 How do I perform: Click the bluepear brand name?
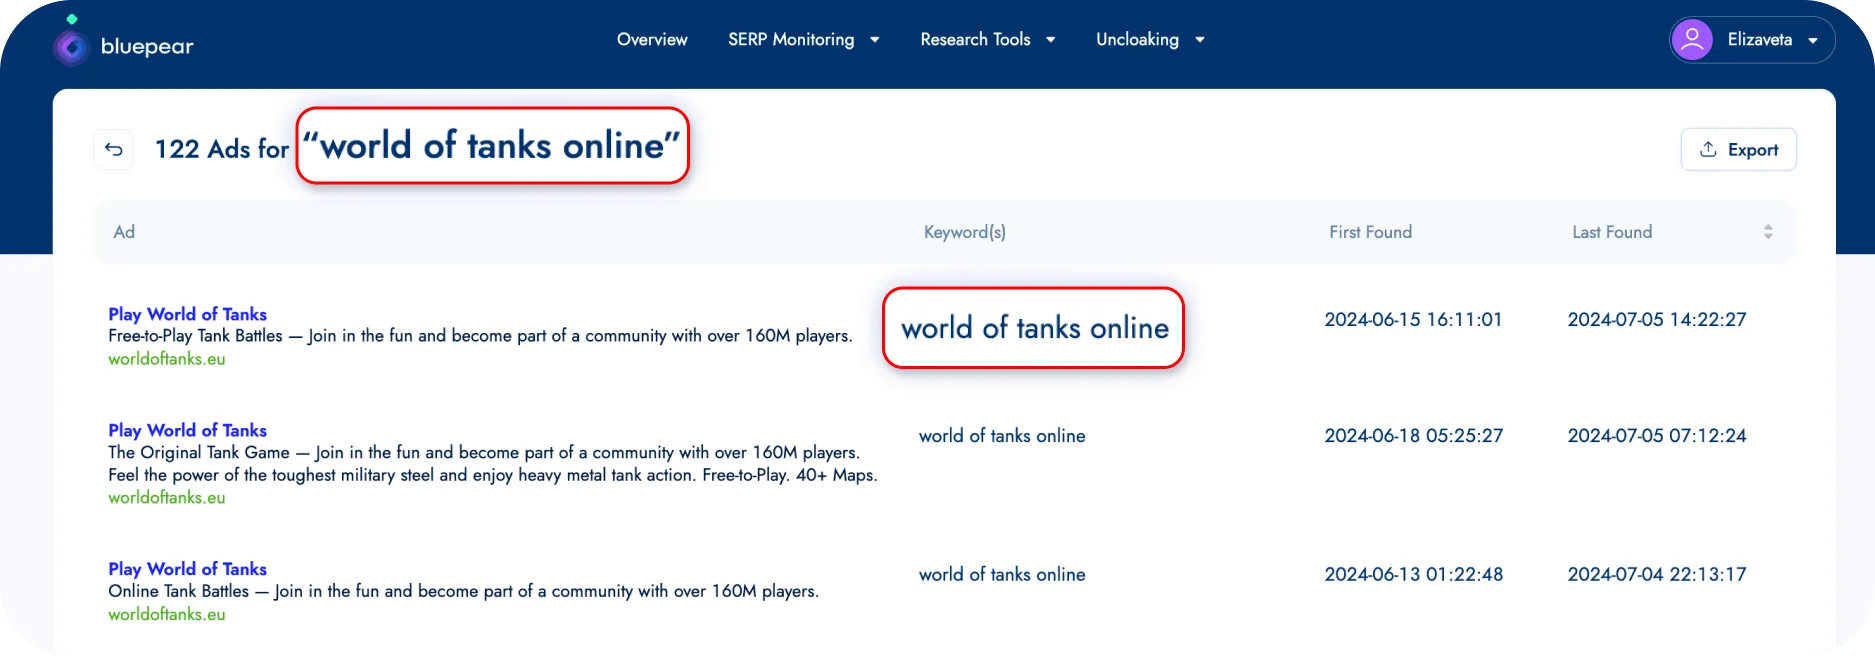coord(147,47)
